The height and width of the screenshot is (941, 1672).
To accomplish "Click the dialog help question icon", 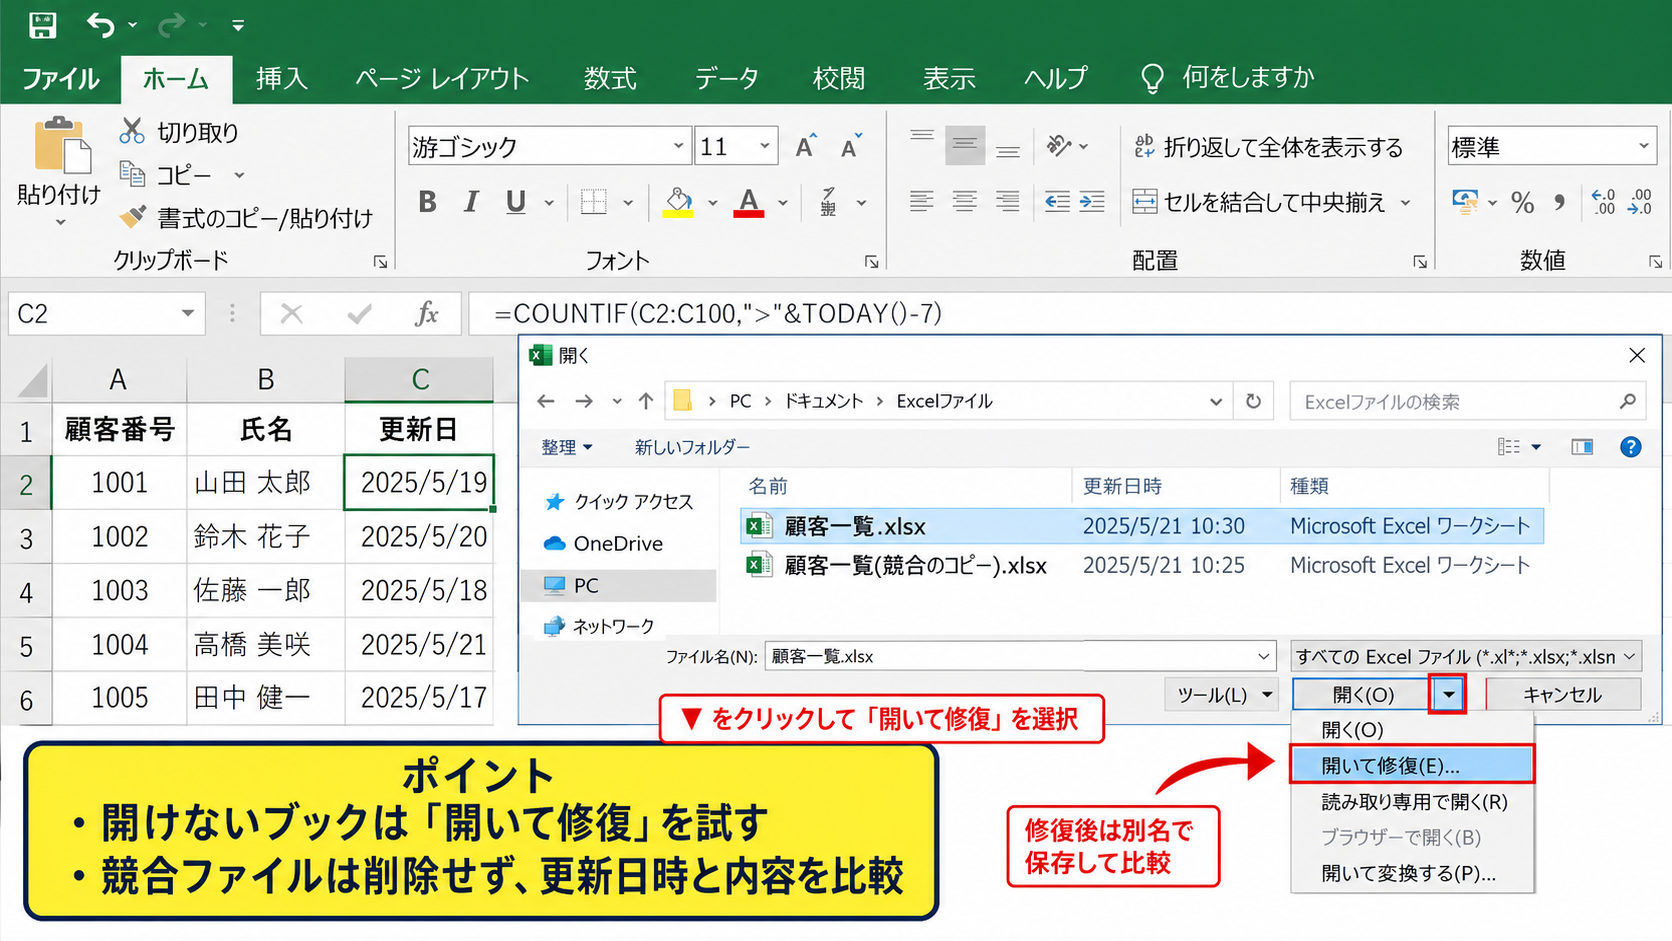I will (1630, 447).
